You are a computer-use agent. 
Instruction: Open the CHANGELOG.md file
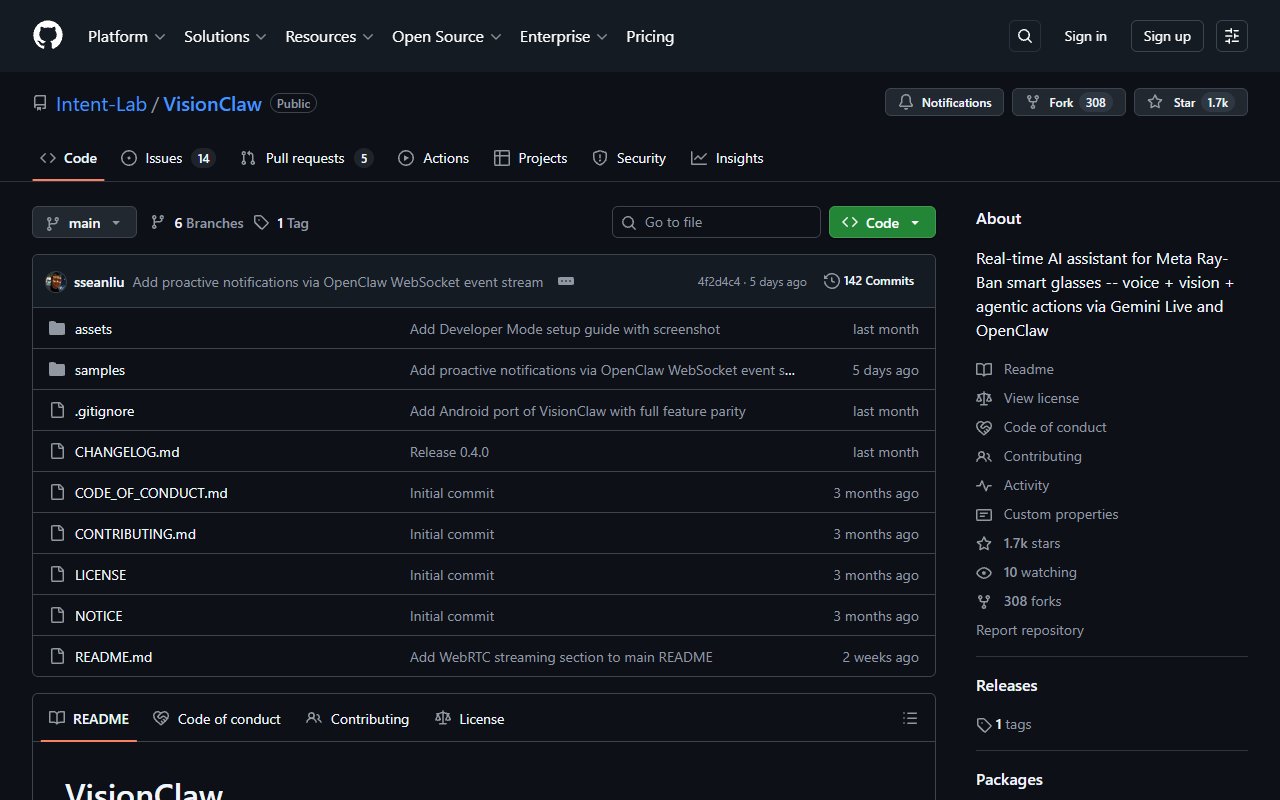click(x=127, y=451)
